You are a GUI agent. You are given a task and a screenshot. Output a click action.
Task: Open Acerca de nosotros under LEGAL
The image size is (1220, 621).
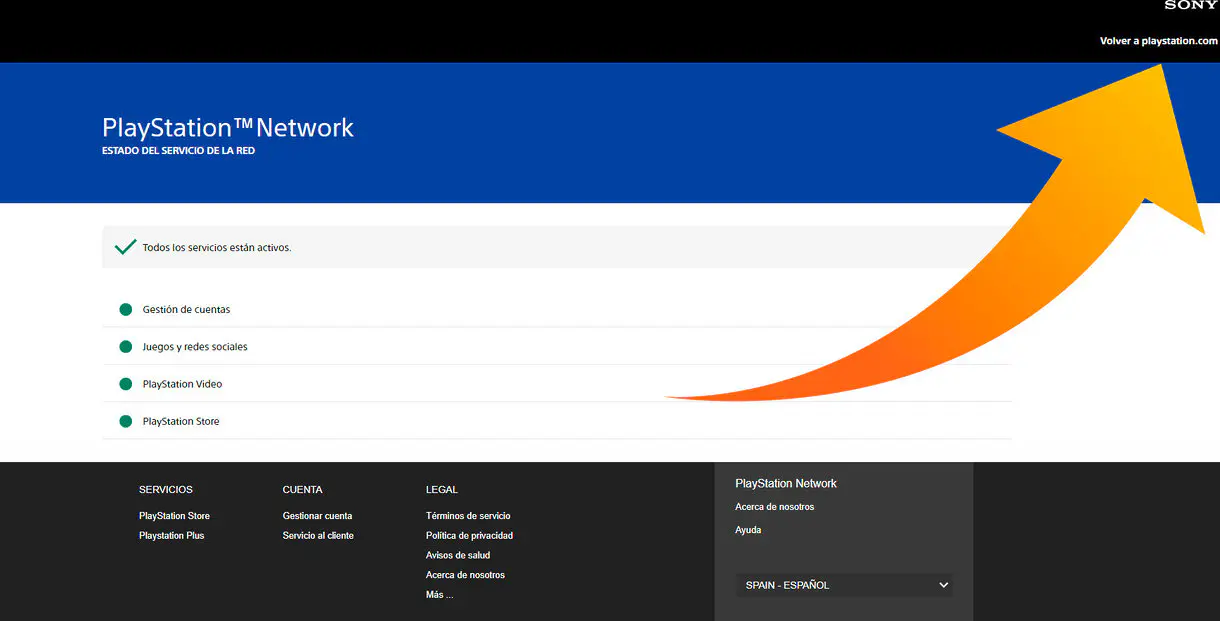coord(465,575)
